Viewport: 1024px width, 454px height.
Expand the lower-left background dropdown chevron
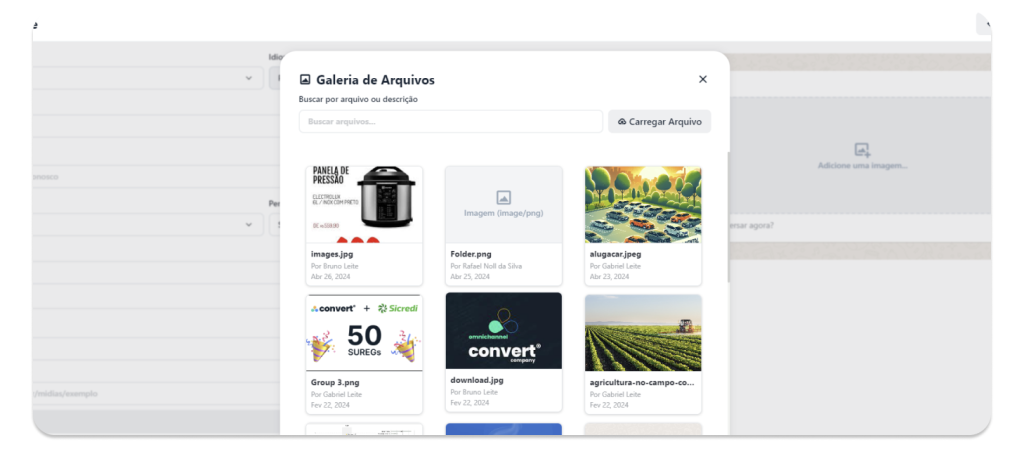[x=248, y=224]
